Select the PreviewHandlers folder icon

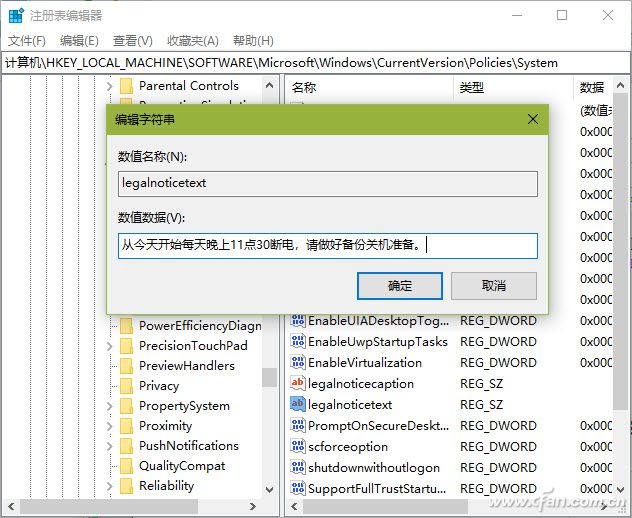pos(127,366)
